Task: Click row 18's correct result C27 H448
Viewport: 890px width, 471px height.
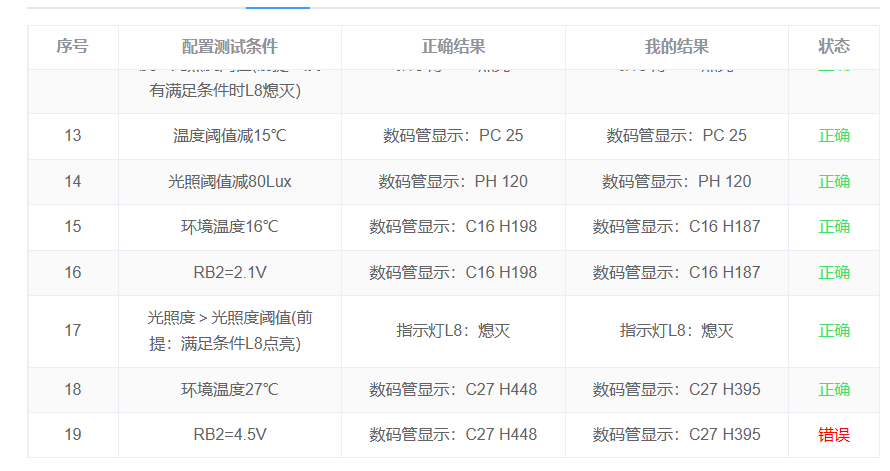Action: [x=453, y=390]
